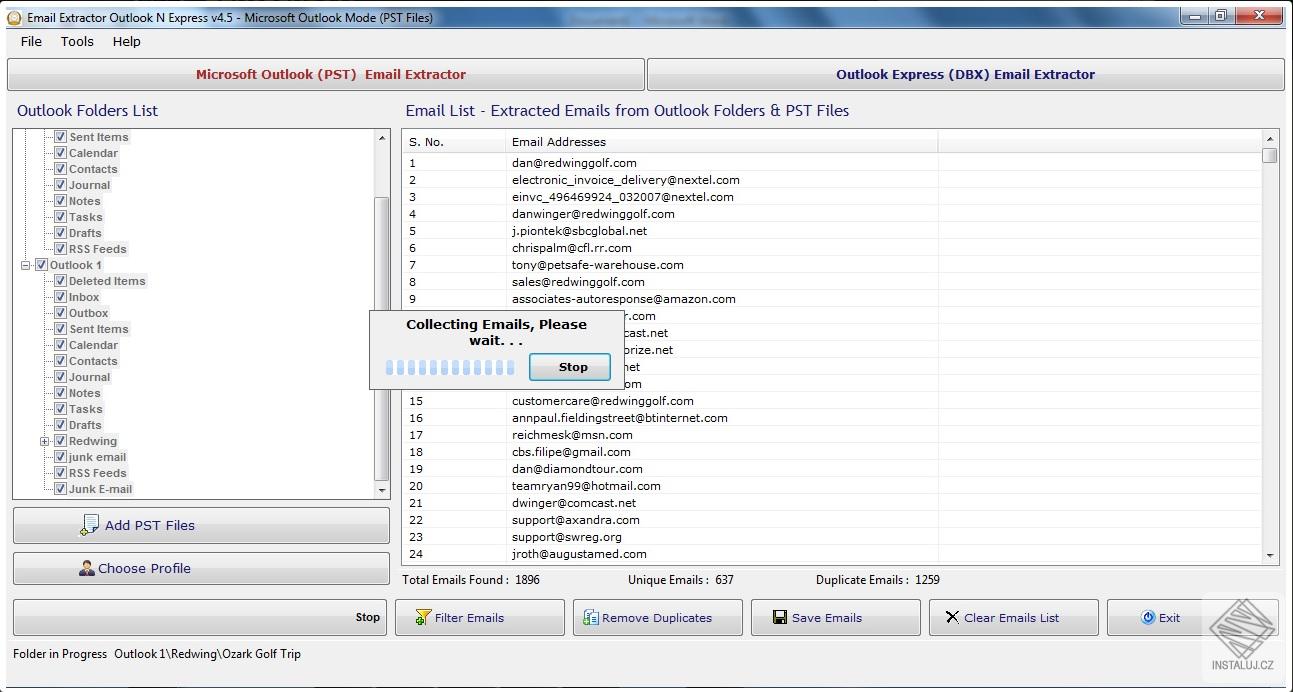
Task: Select the reichmesk@msn.com row
Action: coord(832,435)
